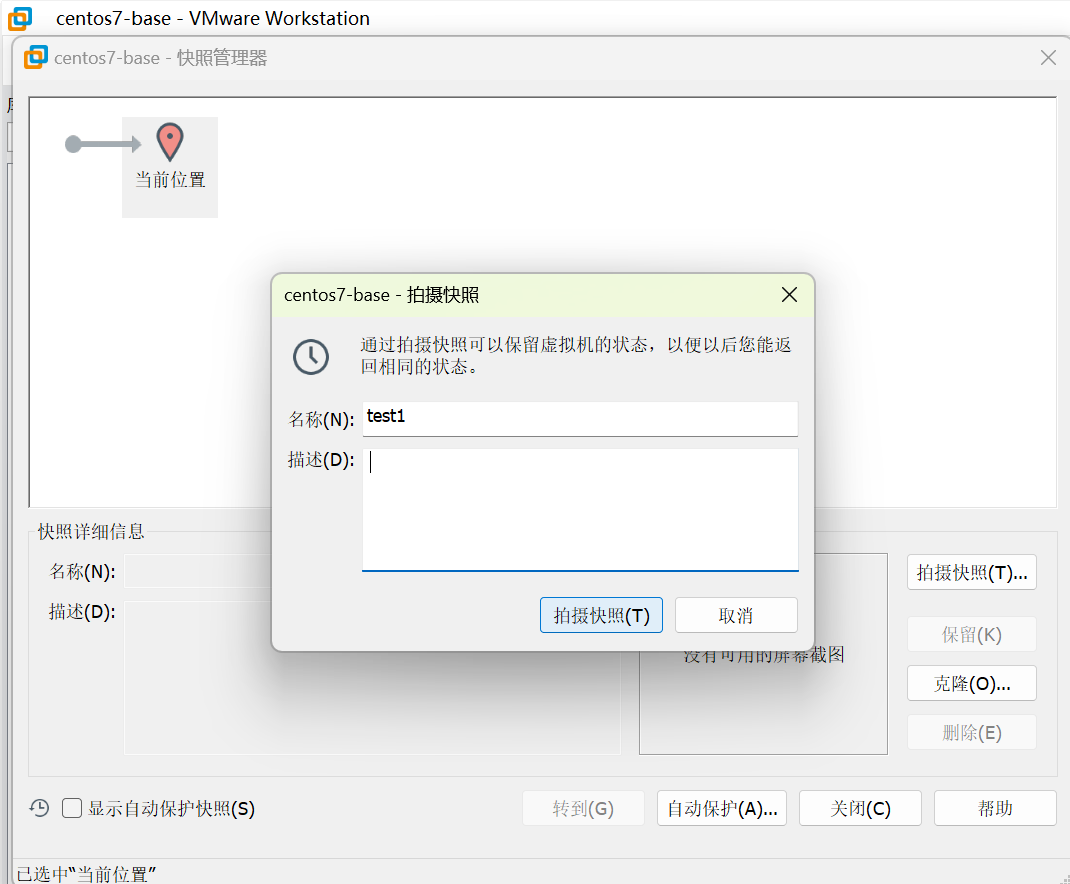The width and height of the screenshot is (1070, 884).
Task: Click the 转到(G) button
Action: pyautogui.click(x=583, y=808)
